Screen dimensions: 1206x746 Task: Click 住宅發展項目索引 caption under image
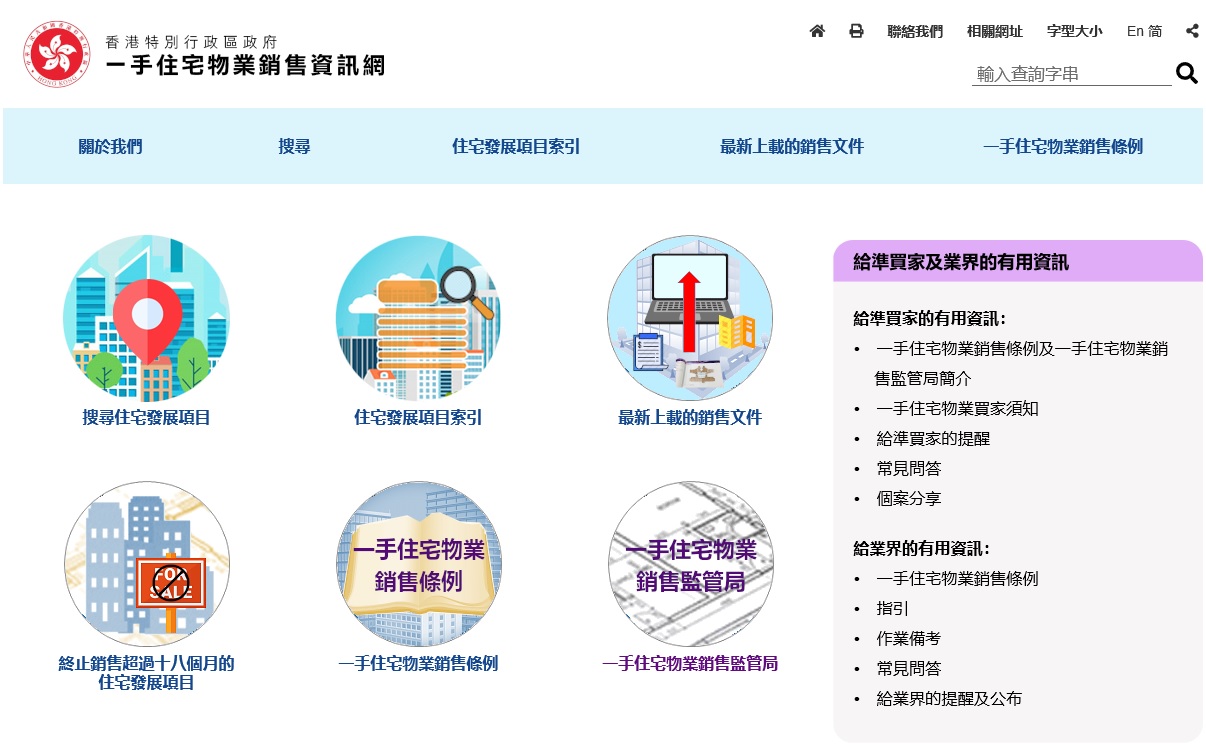coord(418,417)
